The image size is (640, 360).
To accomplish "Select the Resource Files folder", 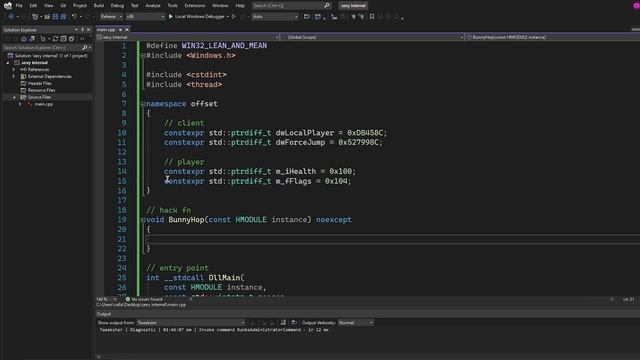I will tap(41, 90).
